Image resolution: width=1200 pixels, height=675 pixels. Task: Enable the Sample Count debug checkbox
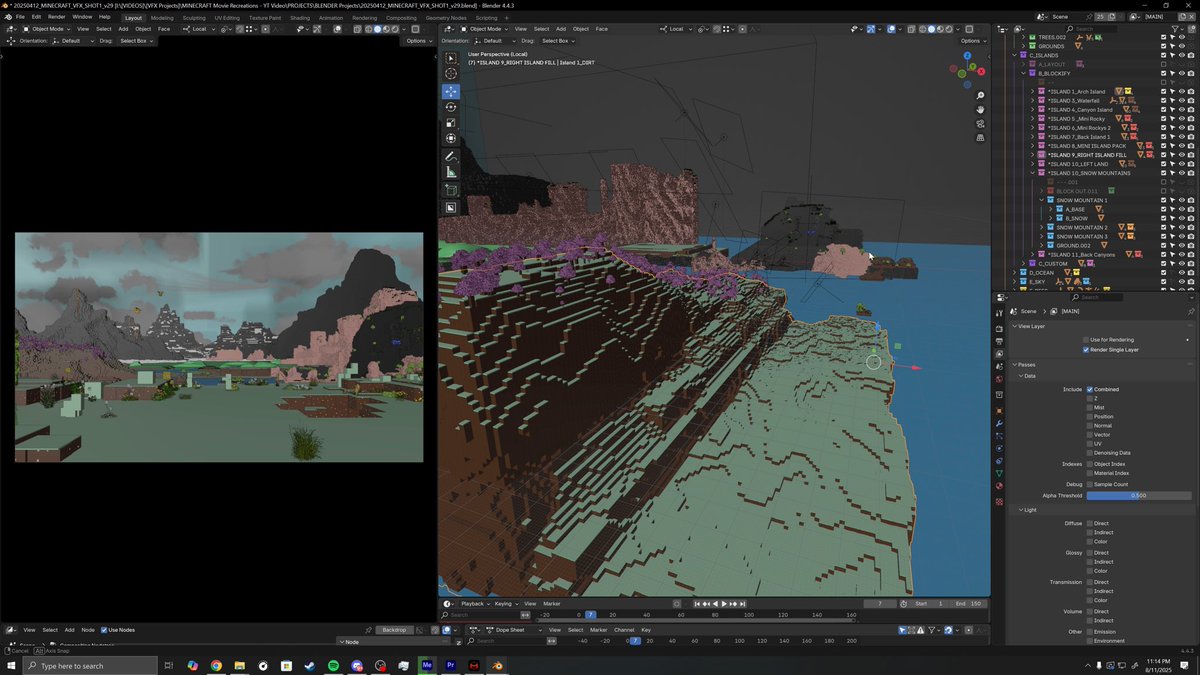coord(1090,484)
